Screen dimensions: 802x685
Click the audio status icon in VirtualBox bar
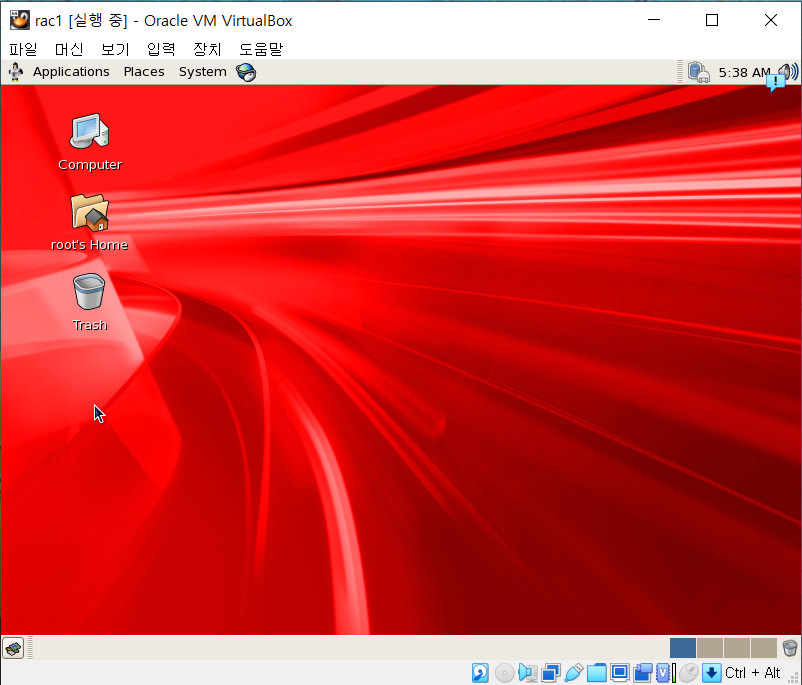528,673
